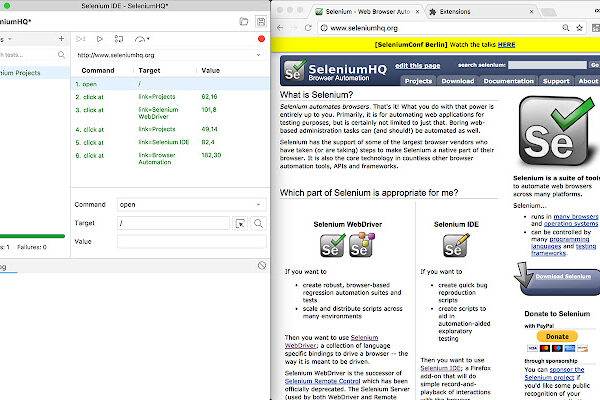600x400 pixels.
Task: Select row 6 link=Browser Automation
Action: click(170, 159)
